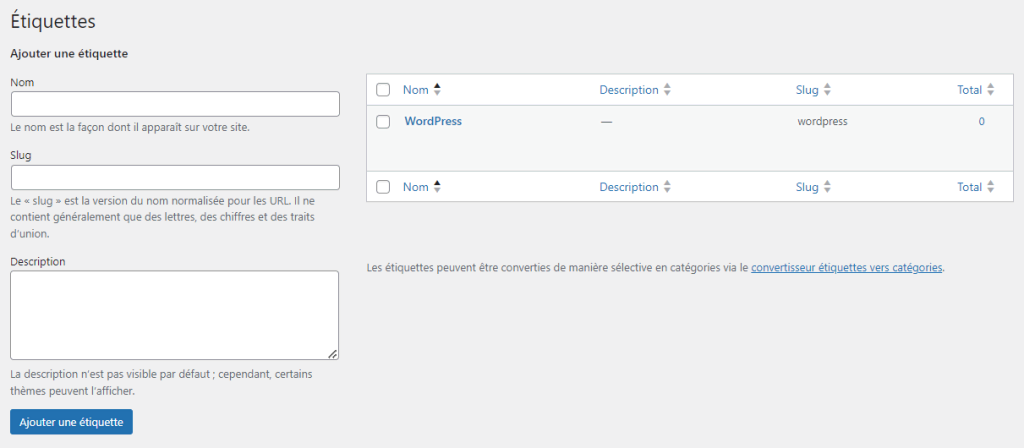Click into the Slug input field
The image size is (1024, 448).
[x=175, y=177]
